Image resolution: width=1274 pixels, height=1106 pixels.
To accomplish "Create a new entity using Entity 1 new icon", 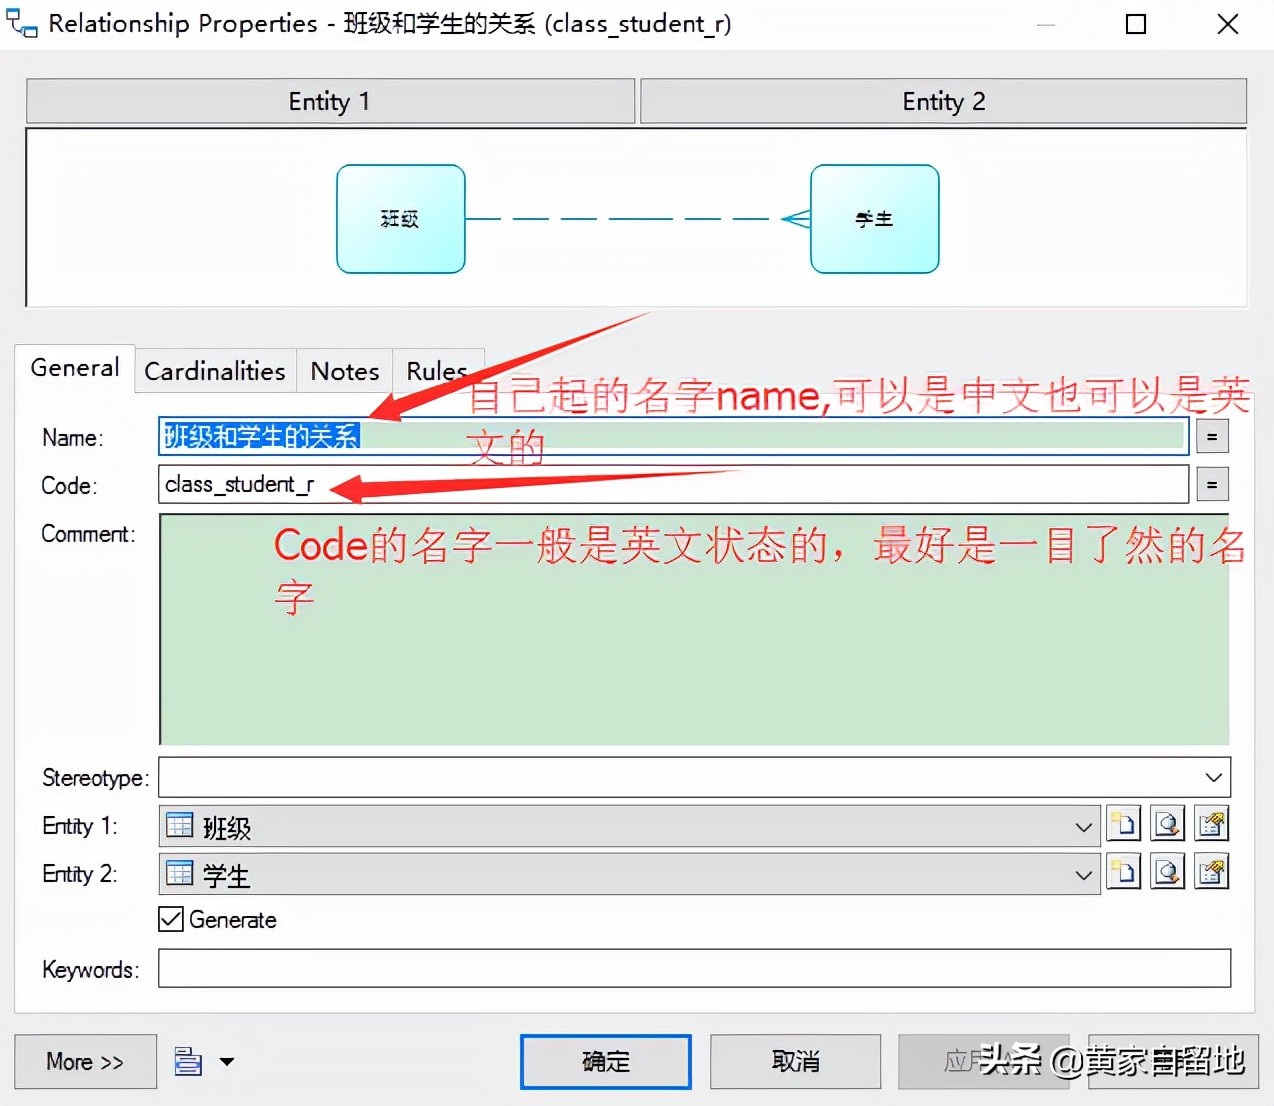I will (x=1123, y=823).
